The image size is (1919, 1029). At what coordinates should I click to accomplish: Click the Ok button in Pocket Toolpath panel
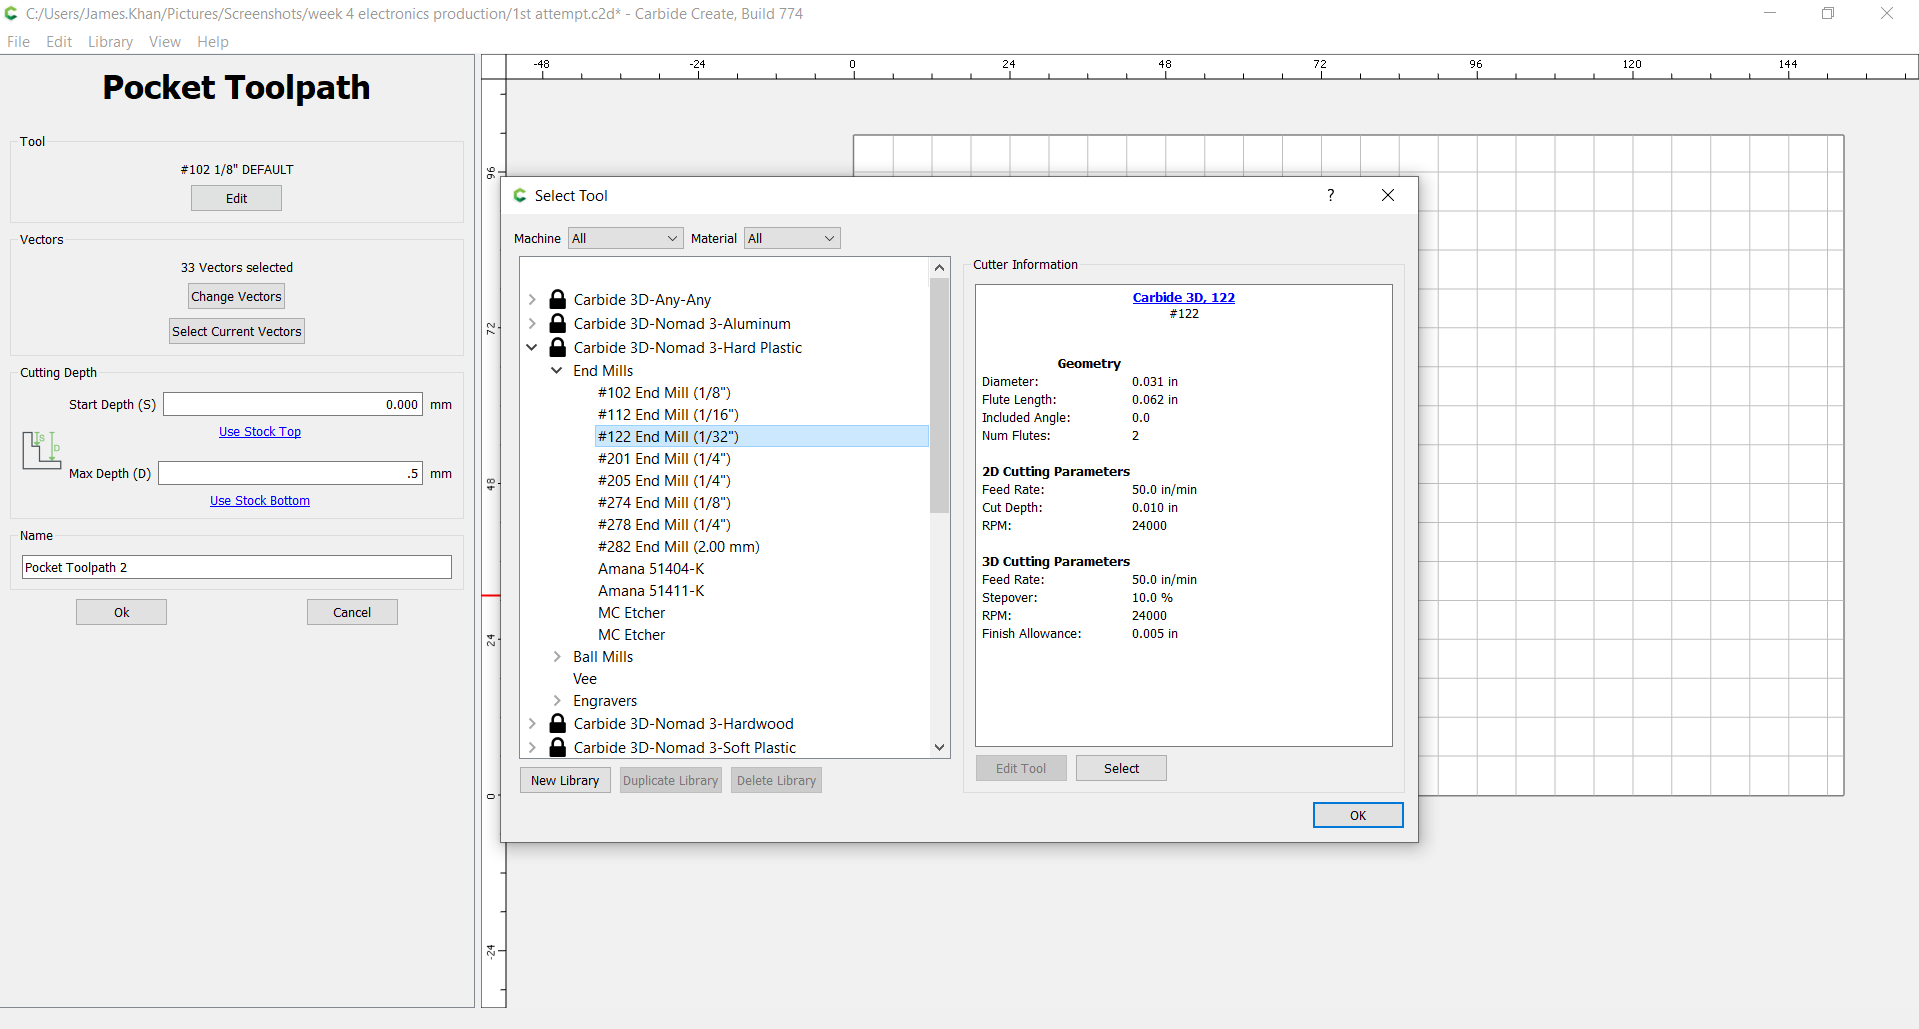click(x=121, y=612)
